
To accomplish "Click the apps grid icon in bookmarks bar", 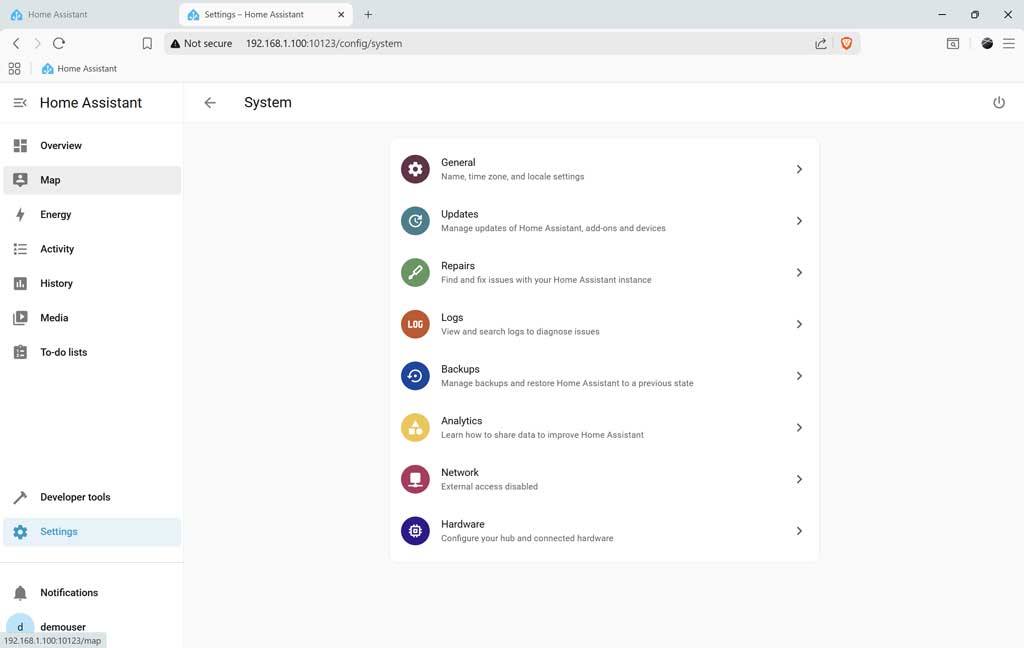I will pyautogui.click(x=14, y=69).
